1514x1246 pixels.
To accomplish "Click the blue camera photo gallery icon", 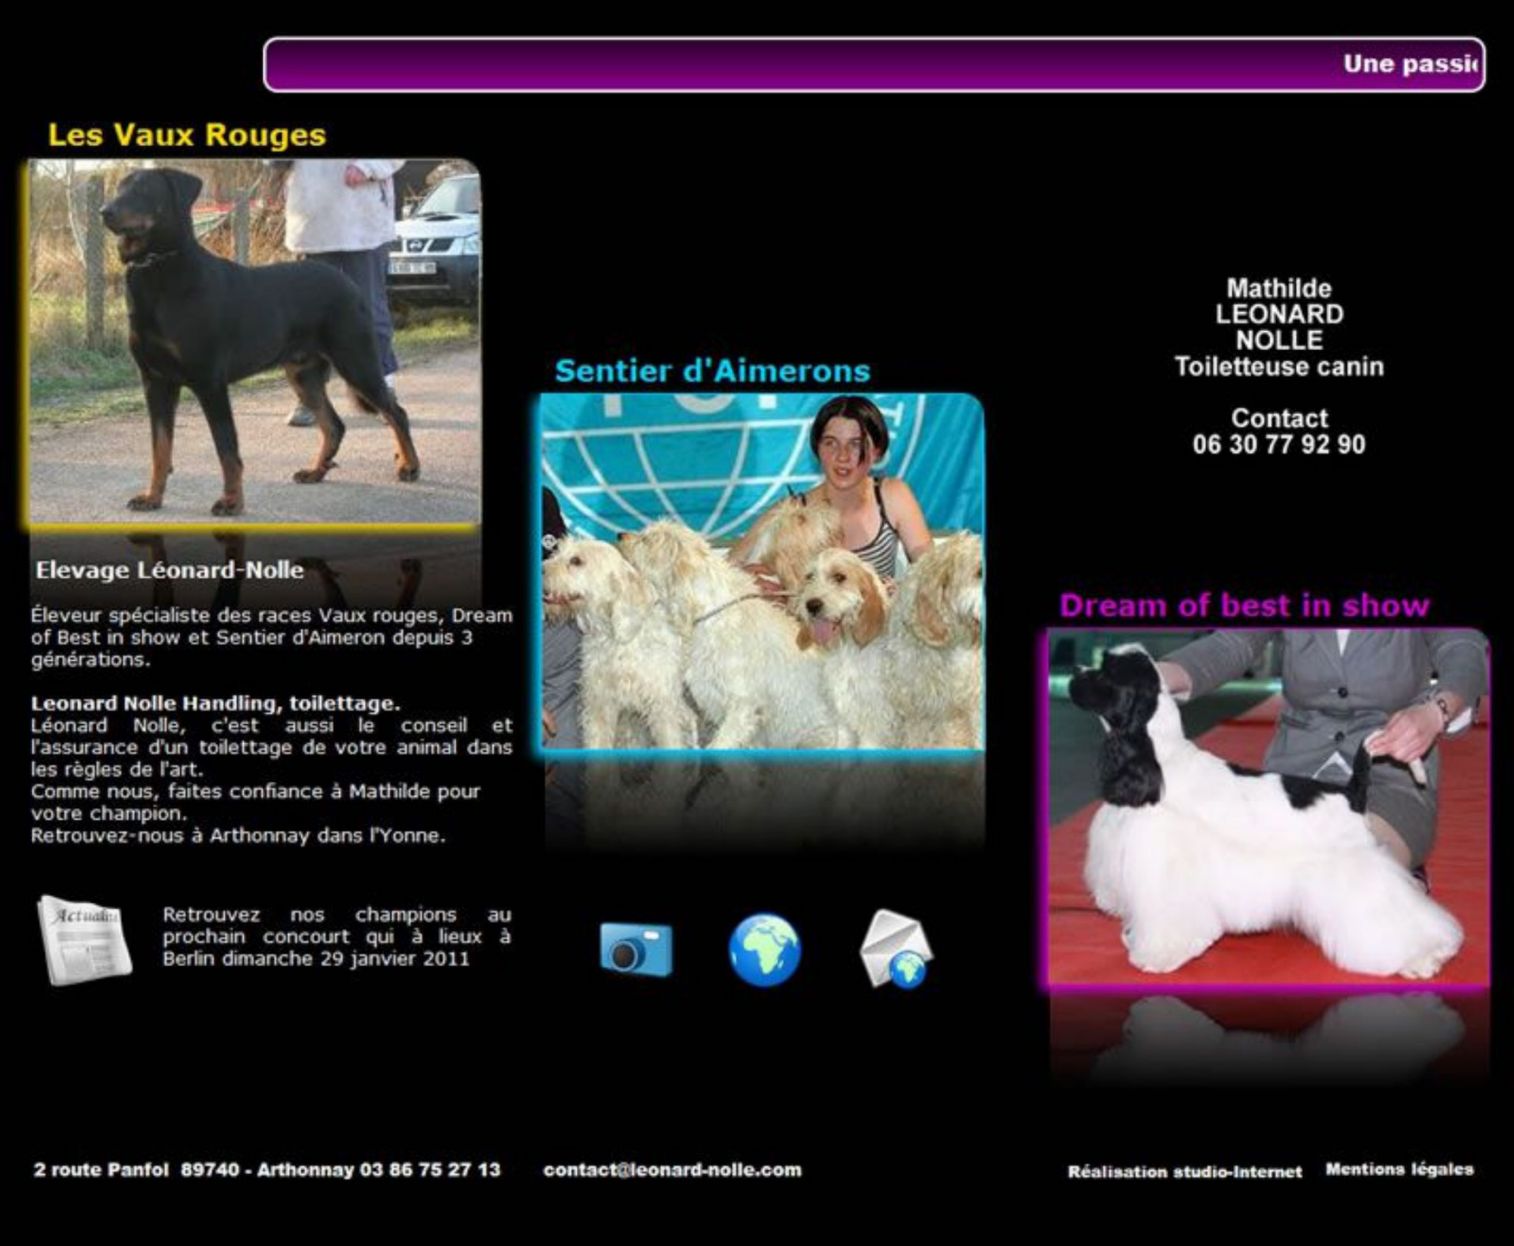I will point(636,948).
